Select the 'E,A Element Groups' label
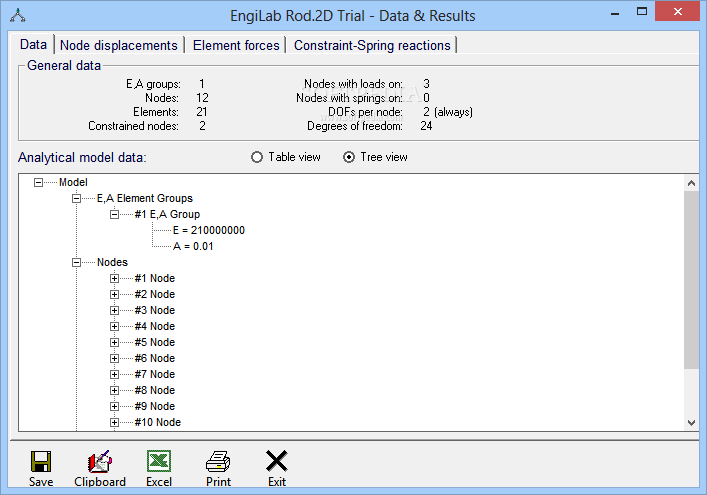 (145, 198)
